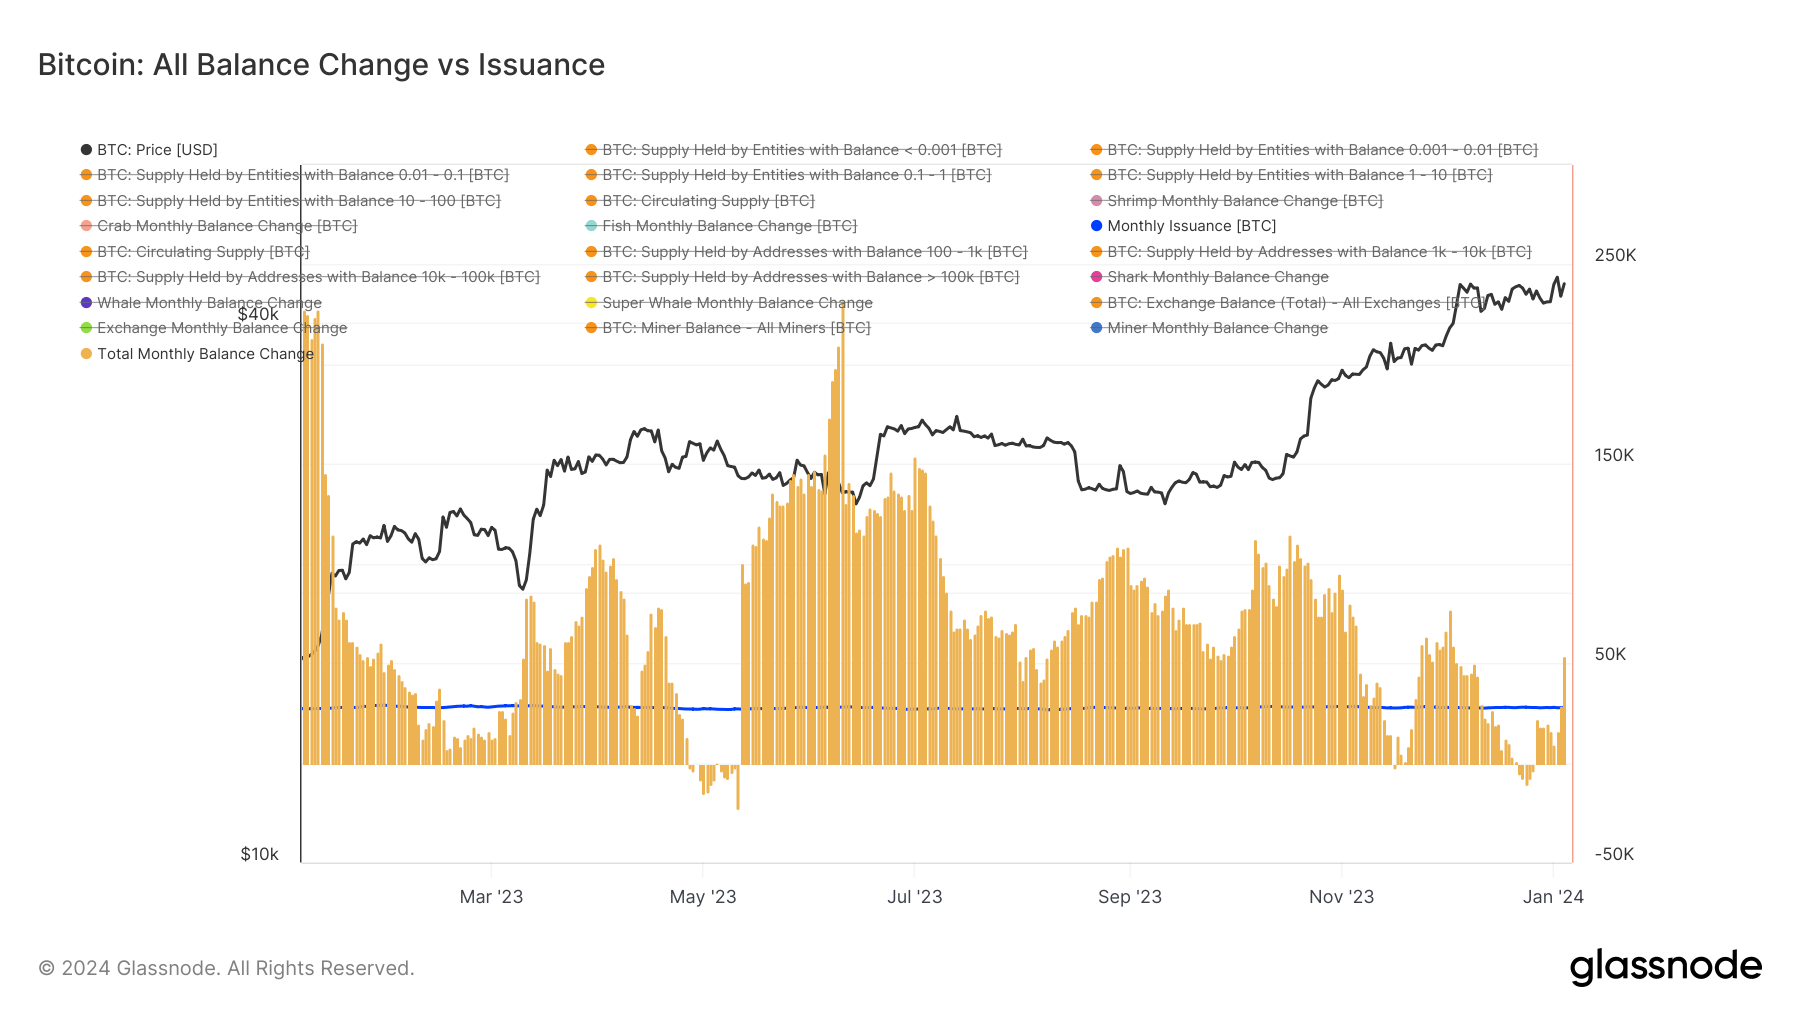The width and height of the screenshot is (1800, 1013).
Task: Enable Shrimp Monthly Balance Change legend
Action: 1244,201
